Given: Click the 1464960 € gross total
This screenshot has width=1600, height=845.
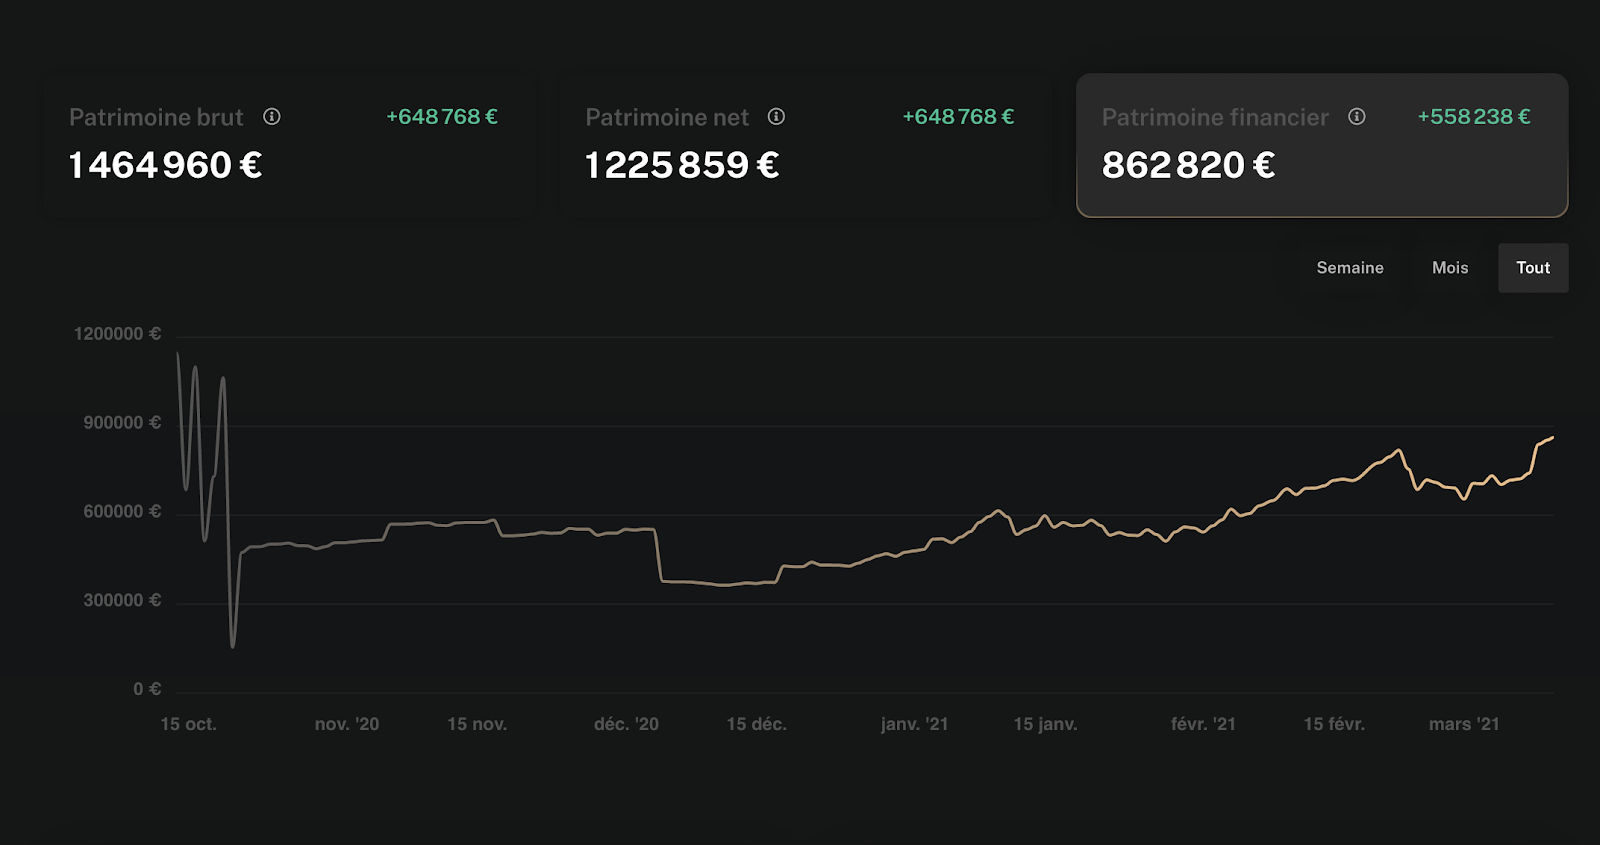Looking at the screenshot, I should [165, 165].
